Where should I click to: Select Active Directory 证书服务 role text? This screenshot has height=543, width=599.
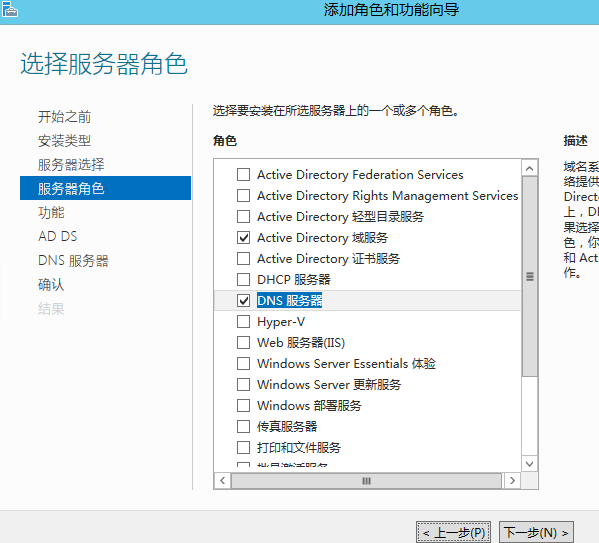[x=329, y=259]
